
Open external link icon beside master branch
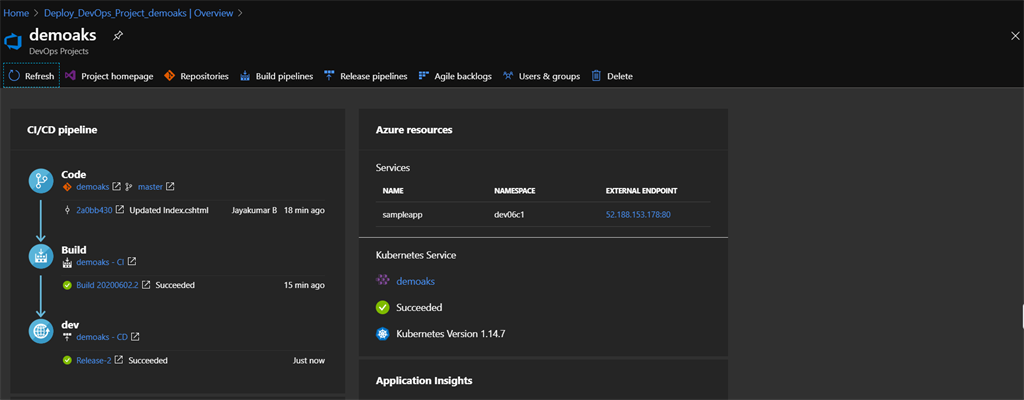coord(170,187)
